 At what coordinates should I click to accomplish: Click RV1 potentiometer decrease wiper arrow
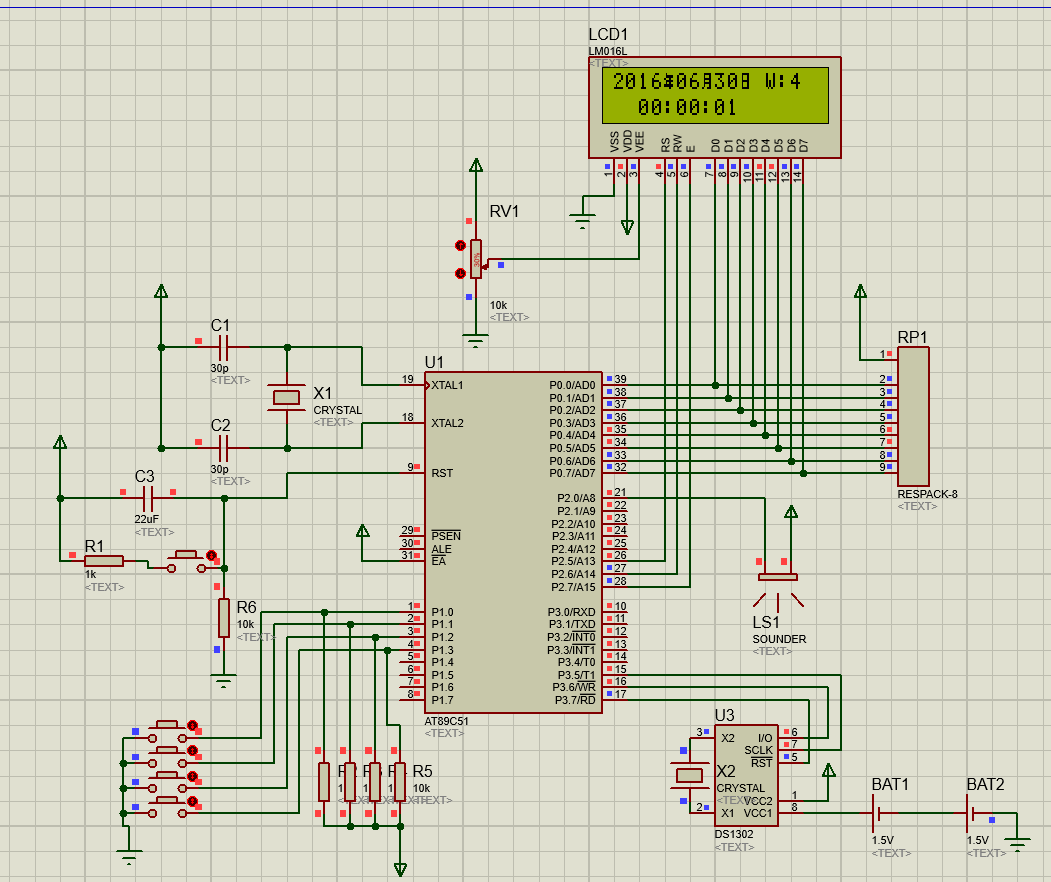pyautogui.click(x=460, y=273)
